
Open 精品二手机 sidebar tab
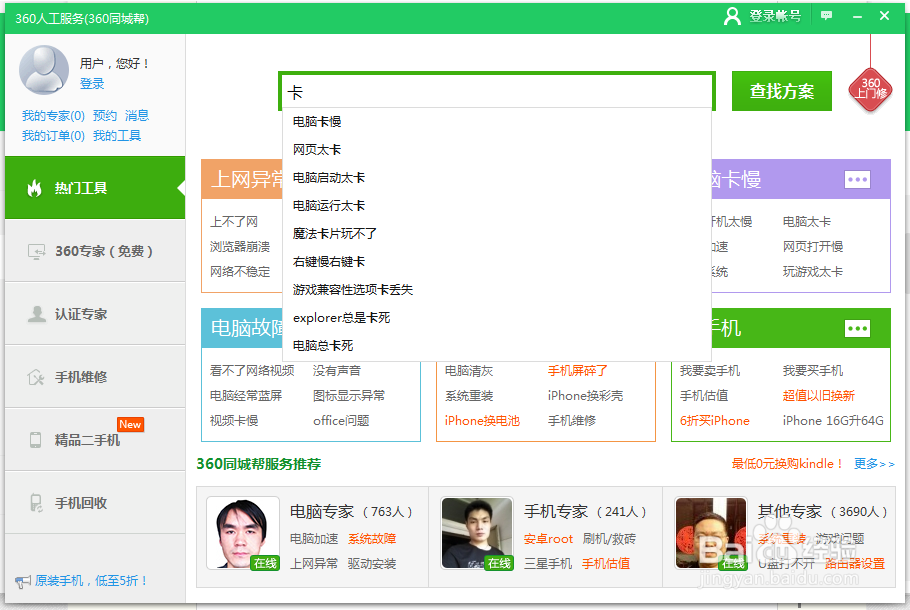95,440
